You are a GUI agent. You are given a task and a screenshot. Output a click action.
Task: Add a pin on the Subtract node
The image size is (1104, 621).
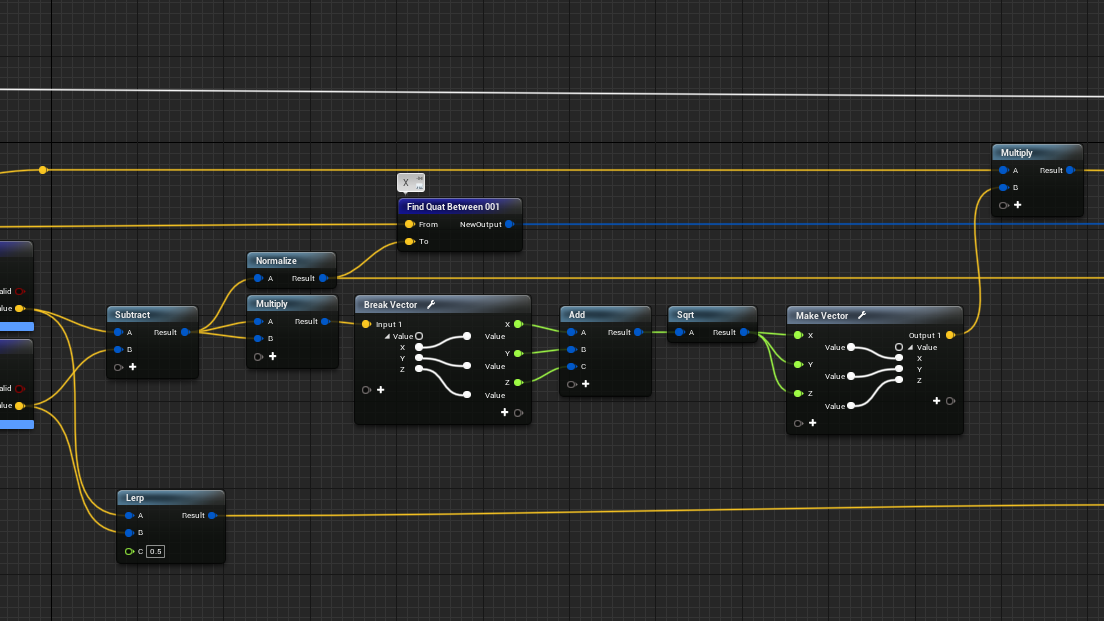coord(132,367)
